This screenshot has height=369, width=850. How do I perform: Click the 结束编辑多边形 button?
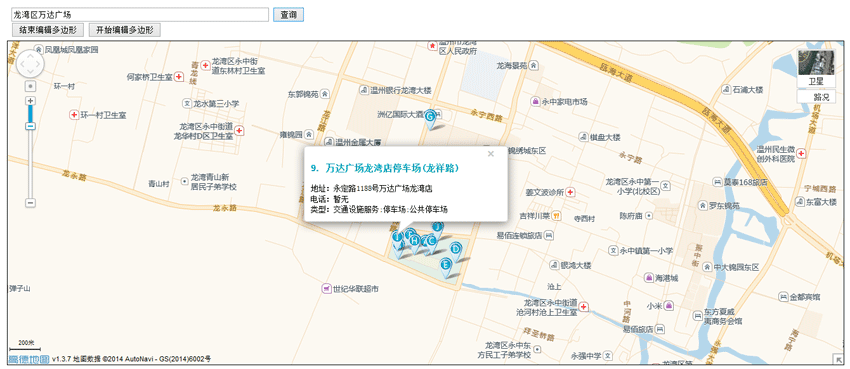(48, 30)
